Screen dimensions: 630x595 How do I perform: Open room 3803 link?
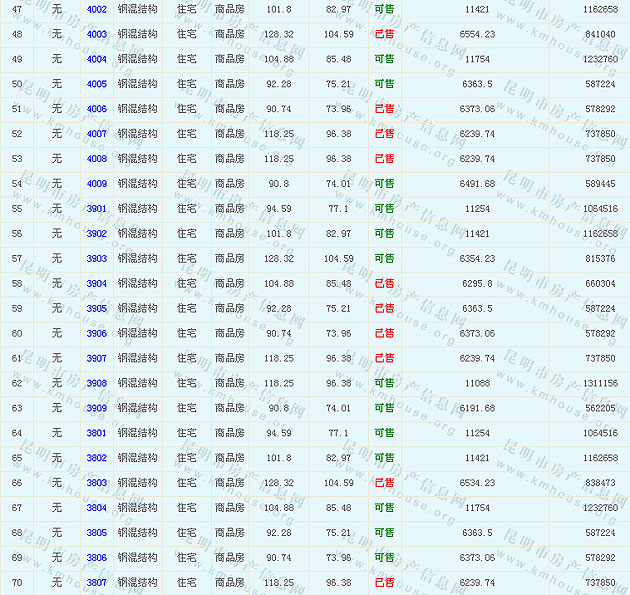tap(97, 483)
